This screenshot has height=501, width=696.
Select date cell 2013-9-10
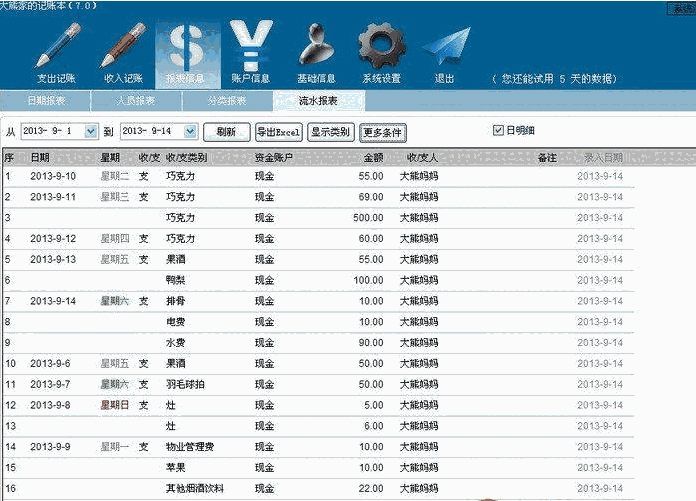tap(53, 176)
